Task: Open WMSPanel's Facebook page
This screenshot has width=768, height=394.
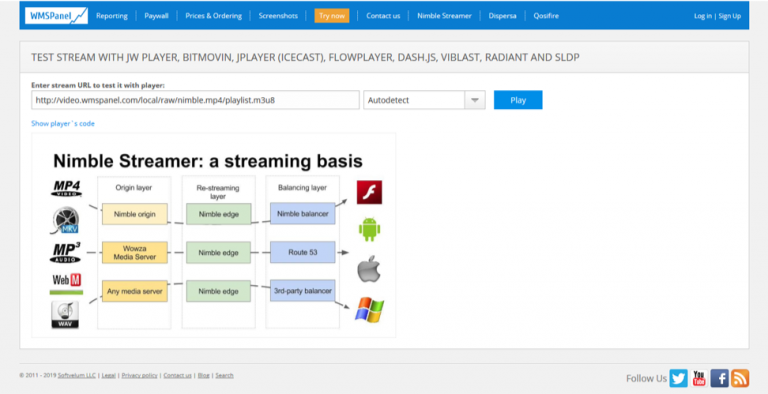Action: [720, 378]
